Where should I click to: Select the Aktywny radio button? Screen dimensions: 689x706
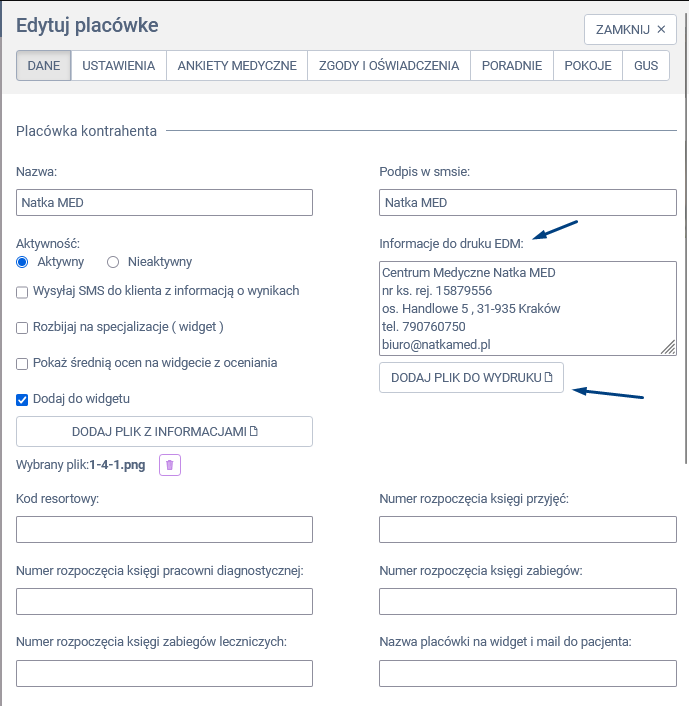coord(23,262)
